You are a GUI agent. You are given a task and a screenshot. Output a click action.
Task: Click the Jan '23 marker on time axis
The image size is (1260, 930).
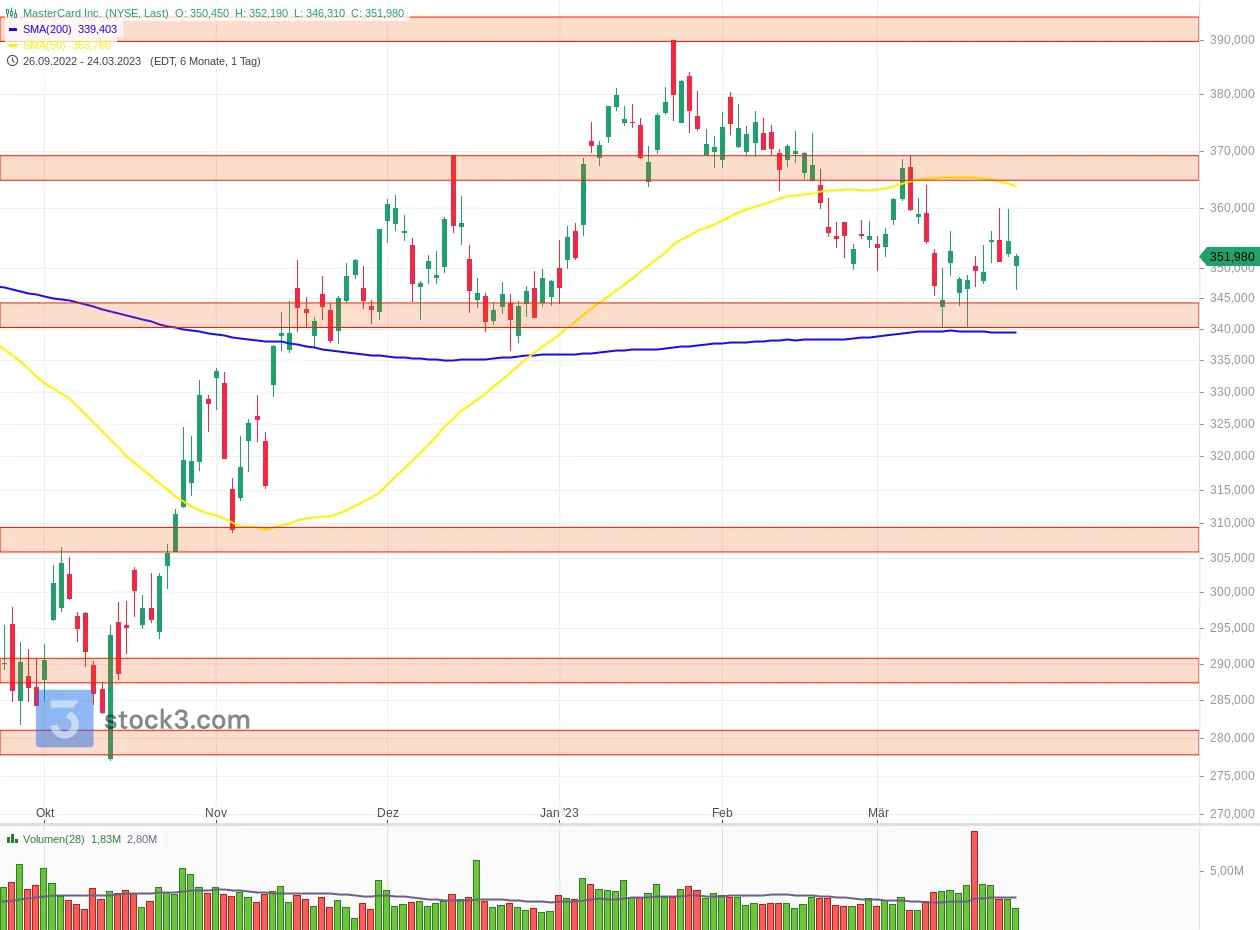(559, 813)
